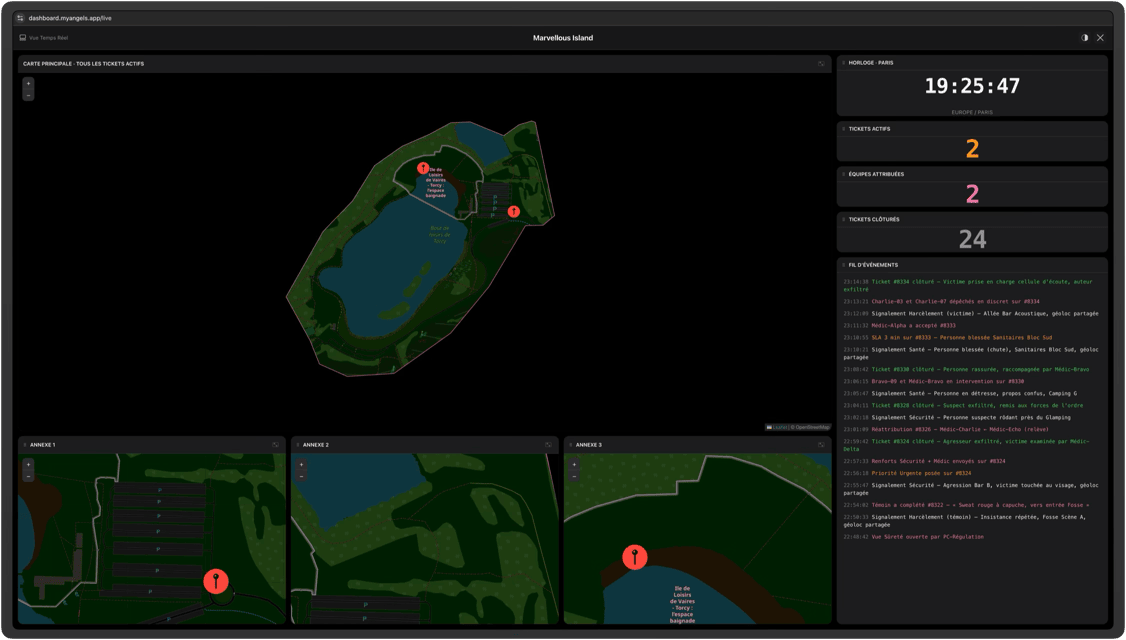Click the red ticket pin in Annexe 3
Screen dimensions: 1126x640
pos(635,557)
